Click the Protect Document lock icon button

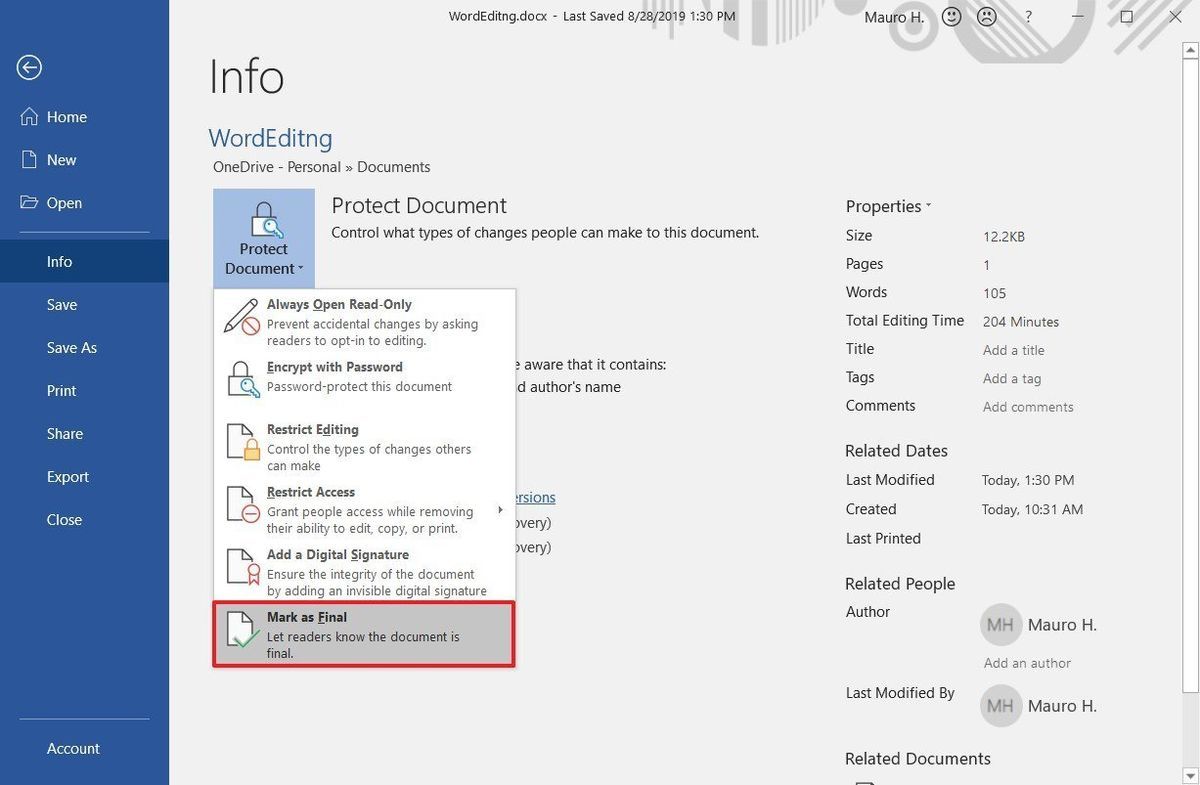(264, 238)
